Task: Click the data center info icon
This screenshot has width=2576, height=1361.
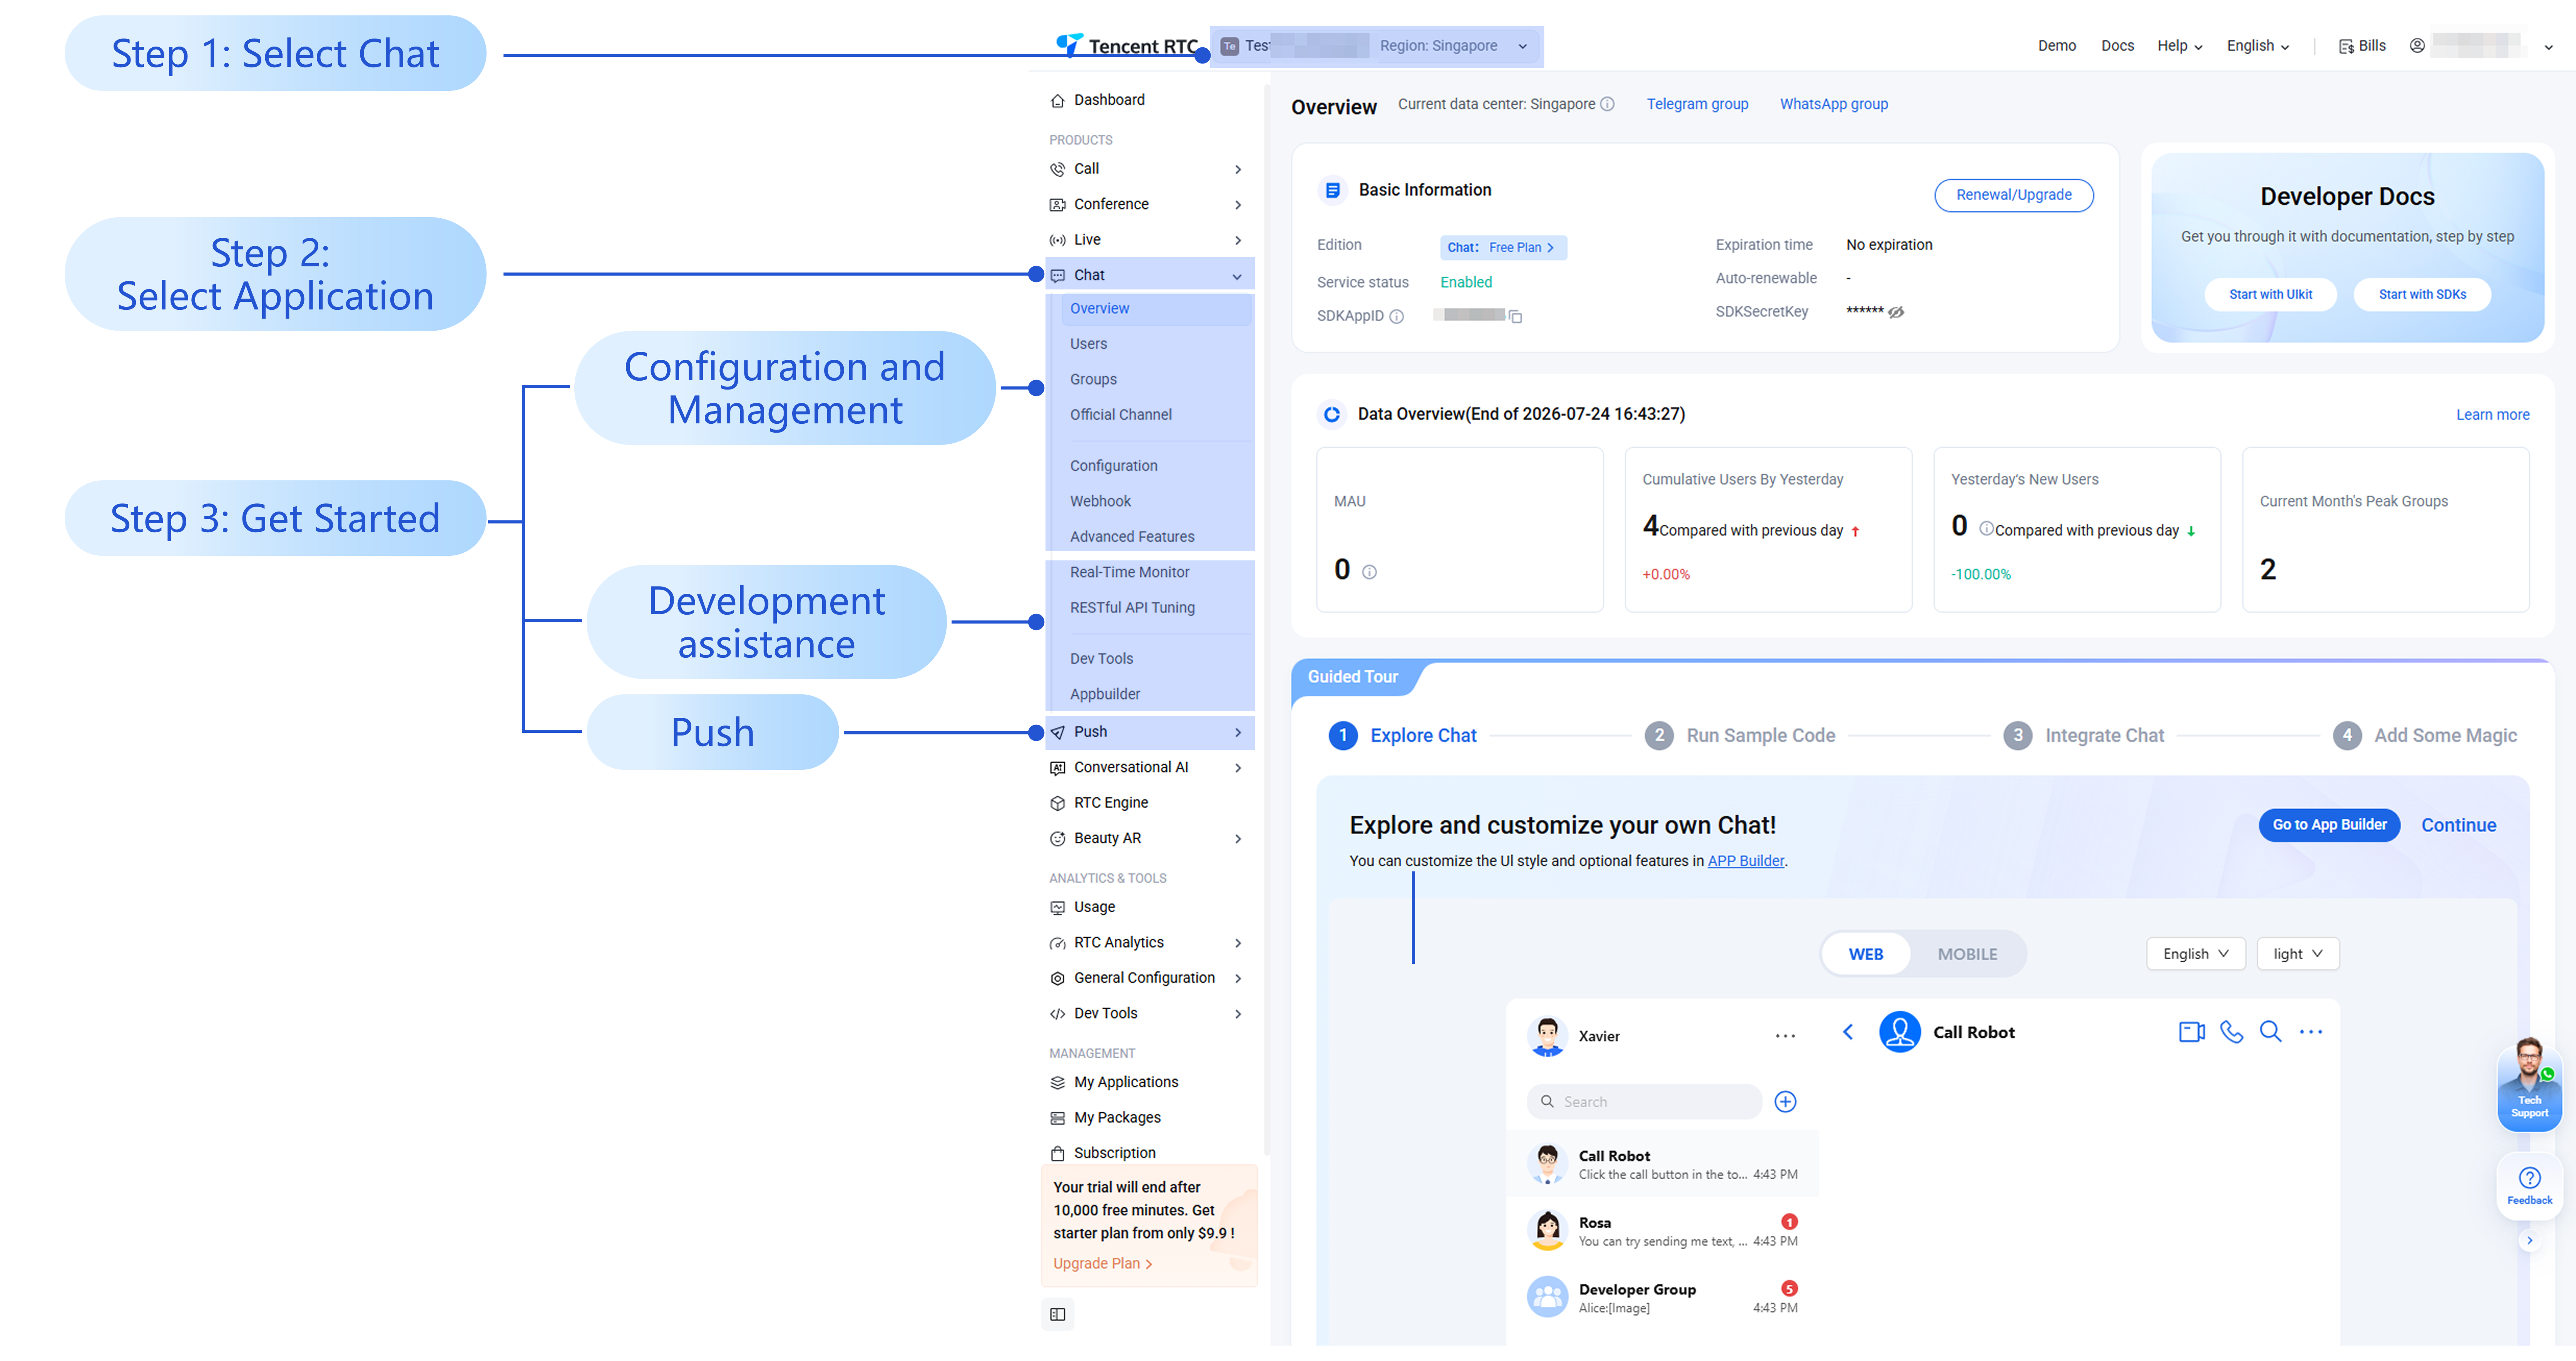Action: coord(1607,104)
